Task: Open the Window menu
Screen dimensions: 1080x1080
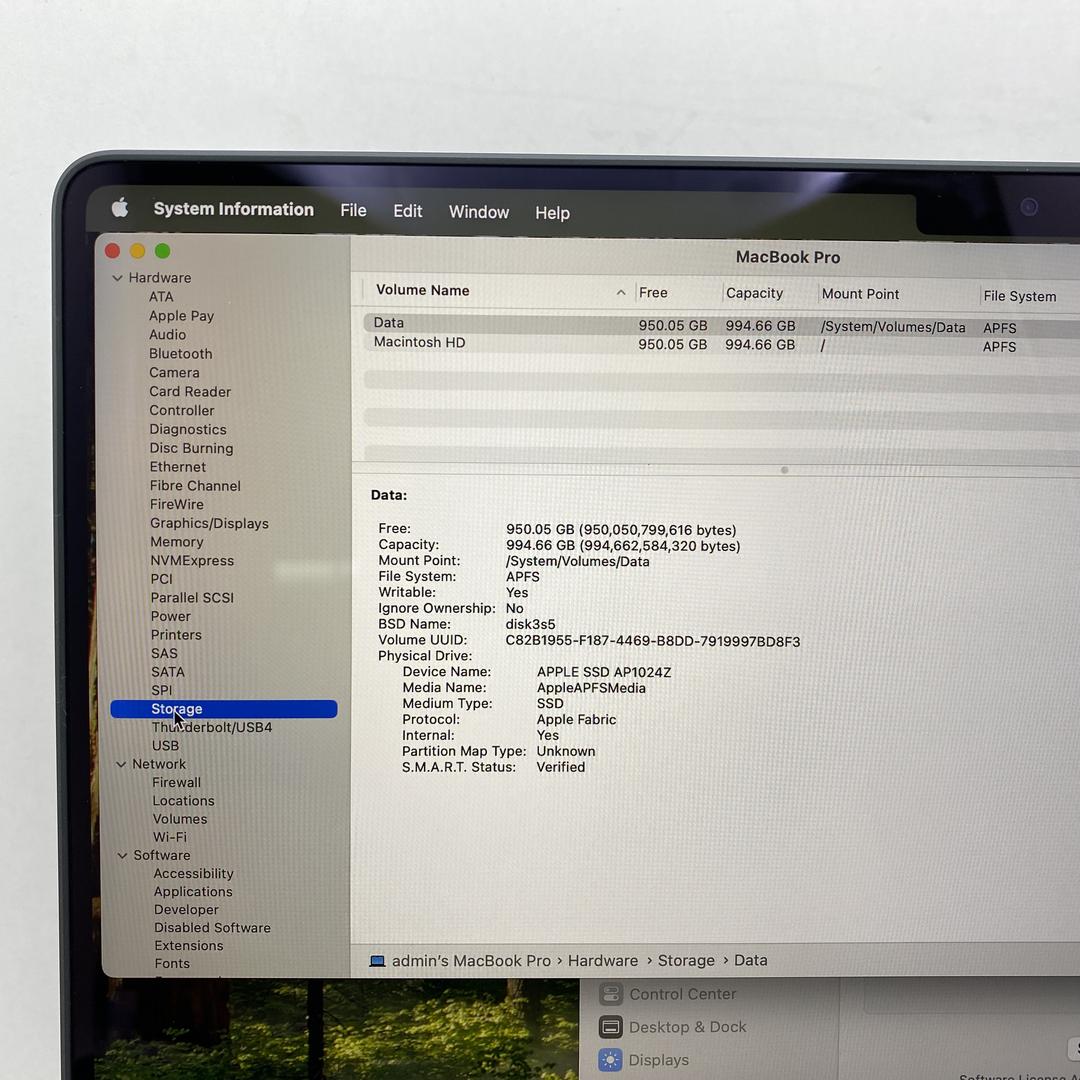Action: [x=478, y=212]
